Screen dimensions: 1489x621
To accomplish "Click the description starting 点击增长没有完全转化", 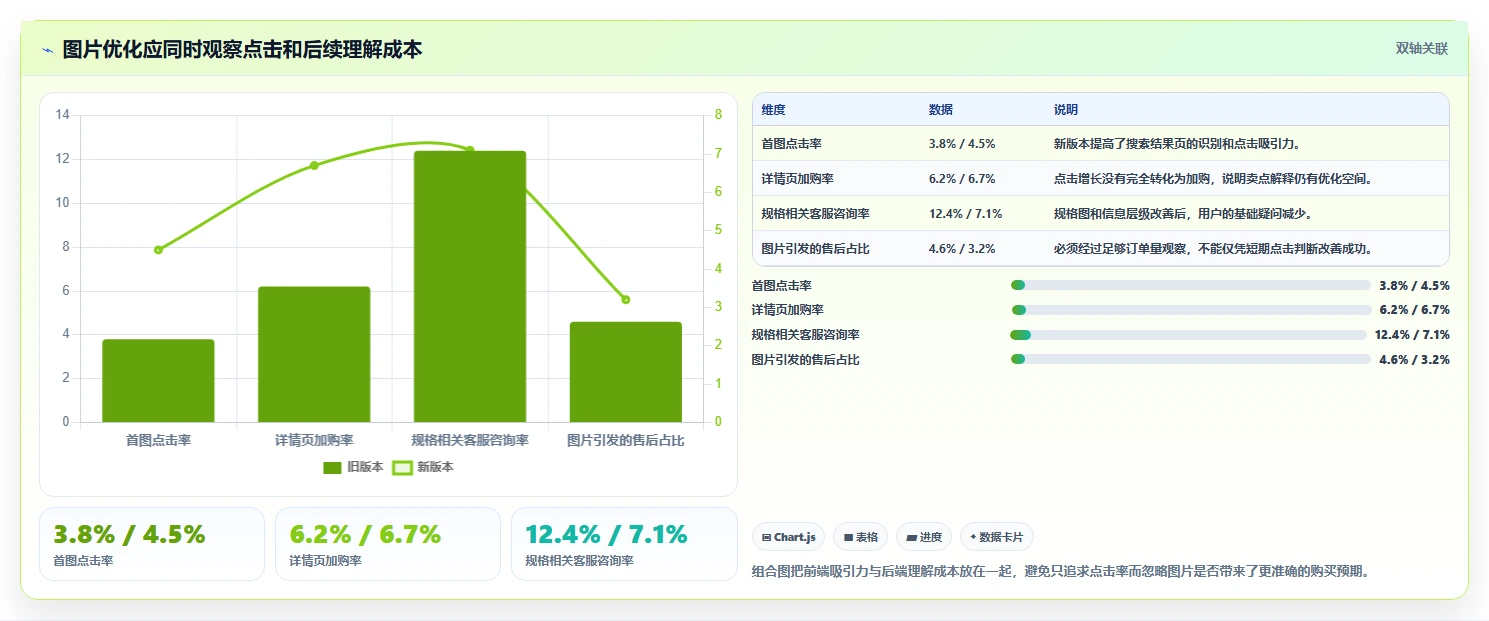I will tap(1213, 179).
